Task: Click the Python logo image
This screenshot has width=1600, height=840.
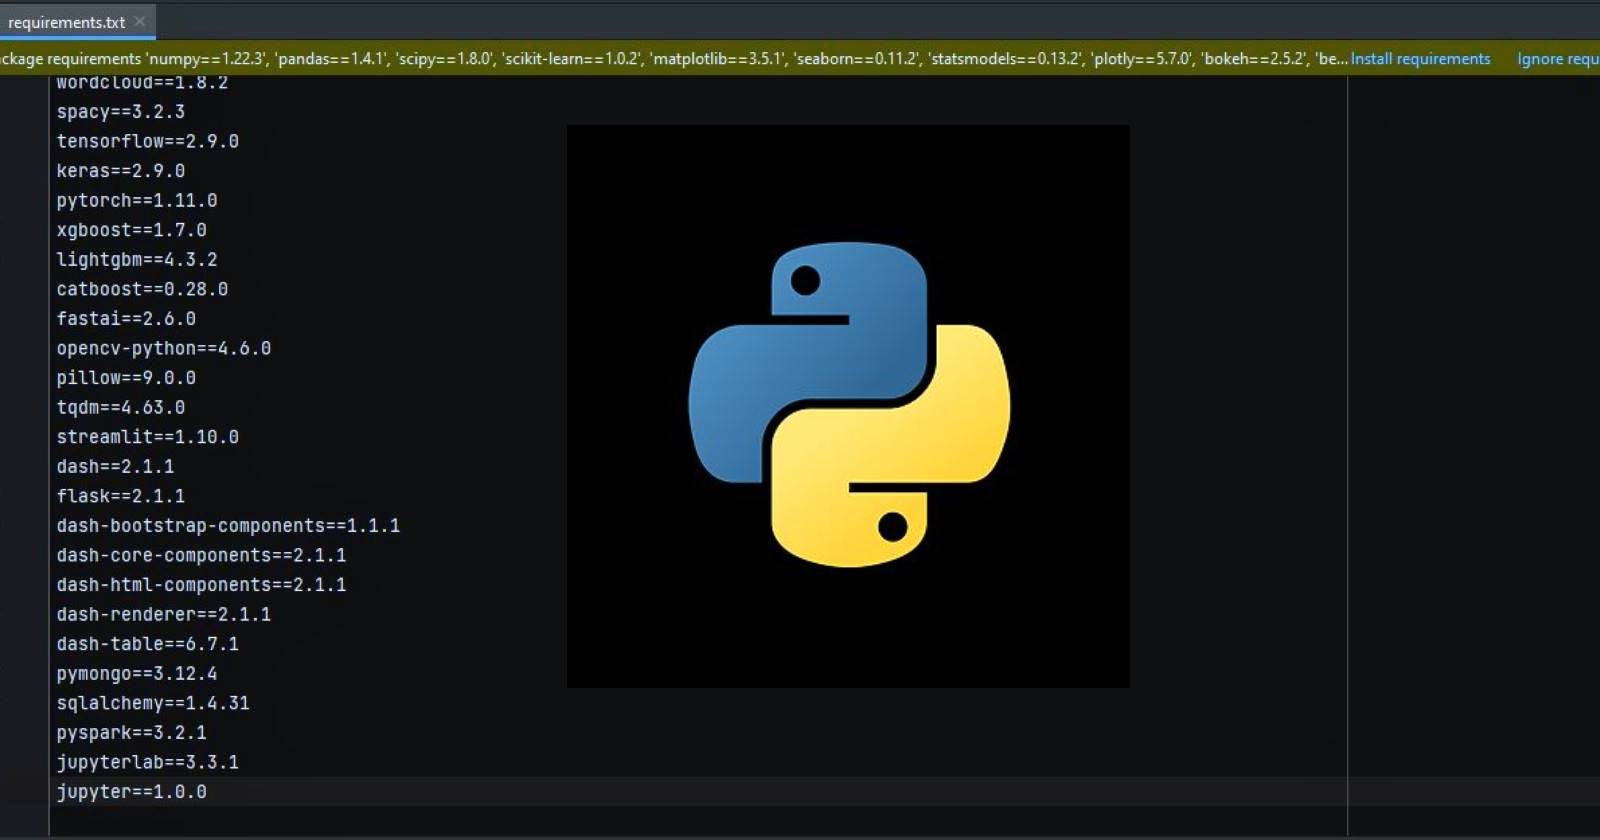Action: pyautogui.click(x=848, y=405)
